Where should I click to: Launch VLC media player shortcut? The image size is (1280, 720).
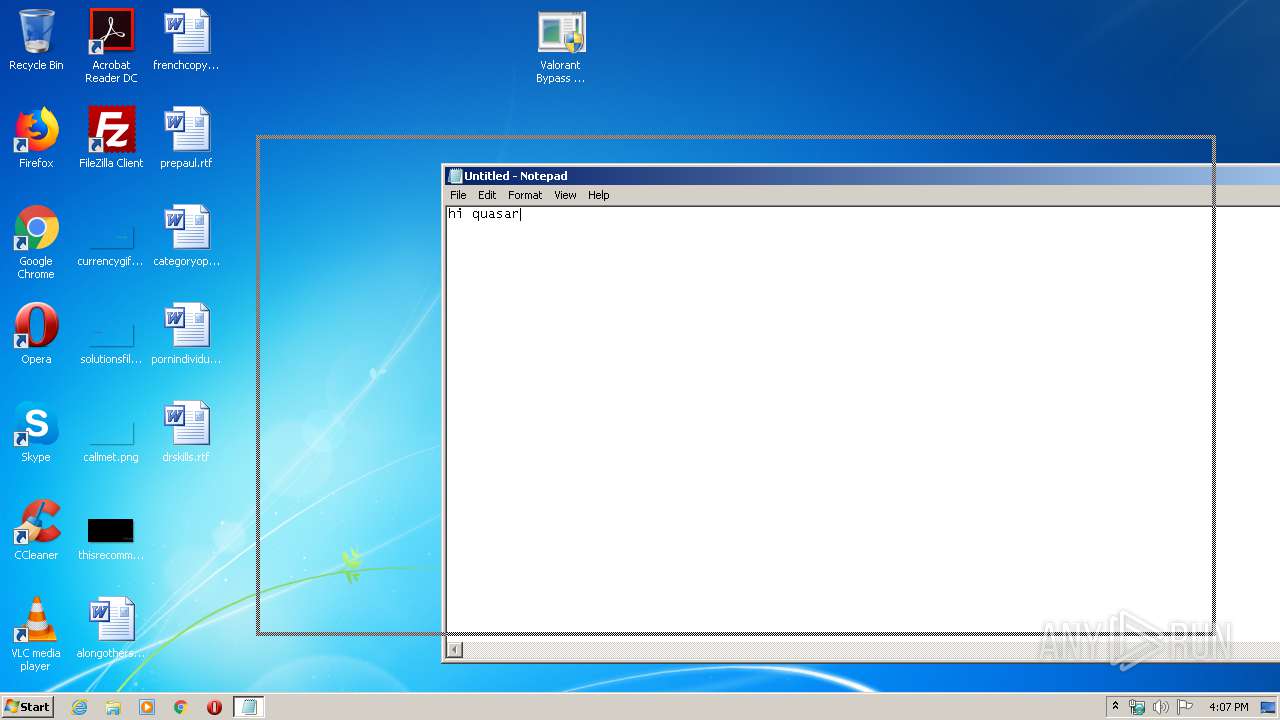pyautogui.click(x=36, y=634)
